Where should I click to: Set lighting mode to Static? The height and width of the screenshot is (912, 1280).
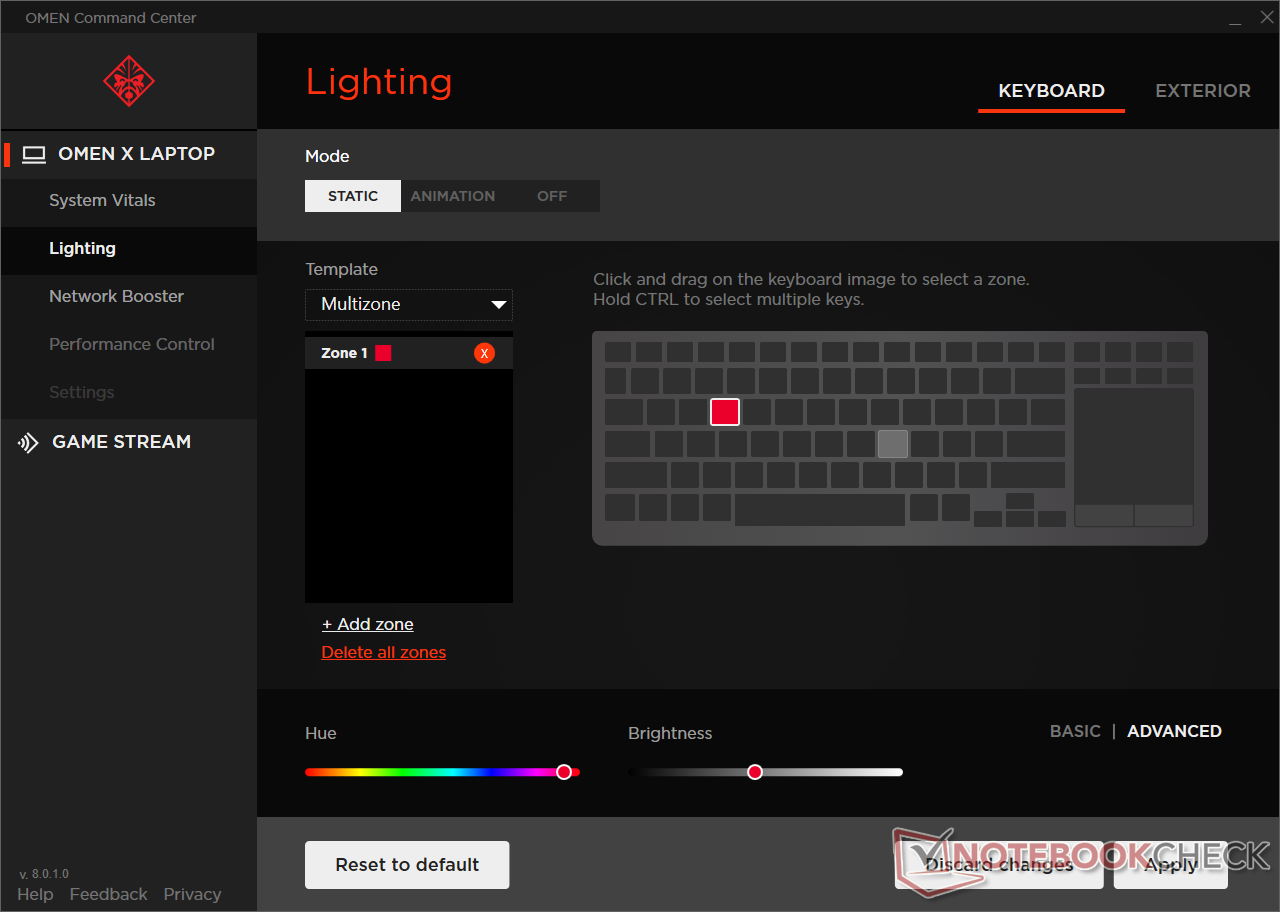tap(353, 196)
